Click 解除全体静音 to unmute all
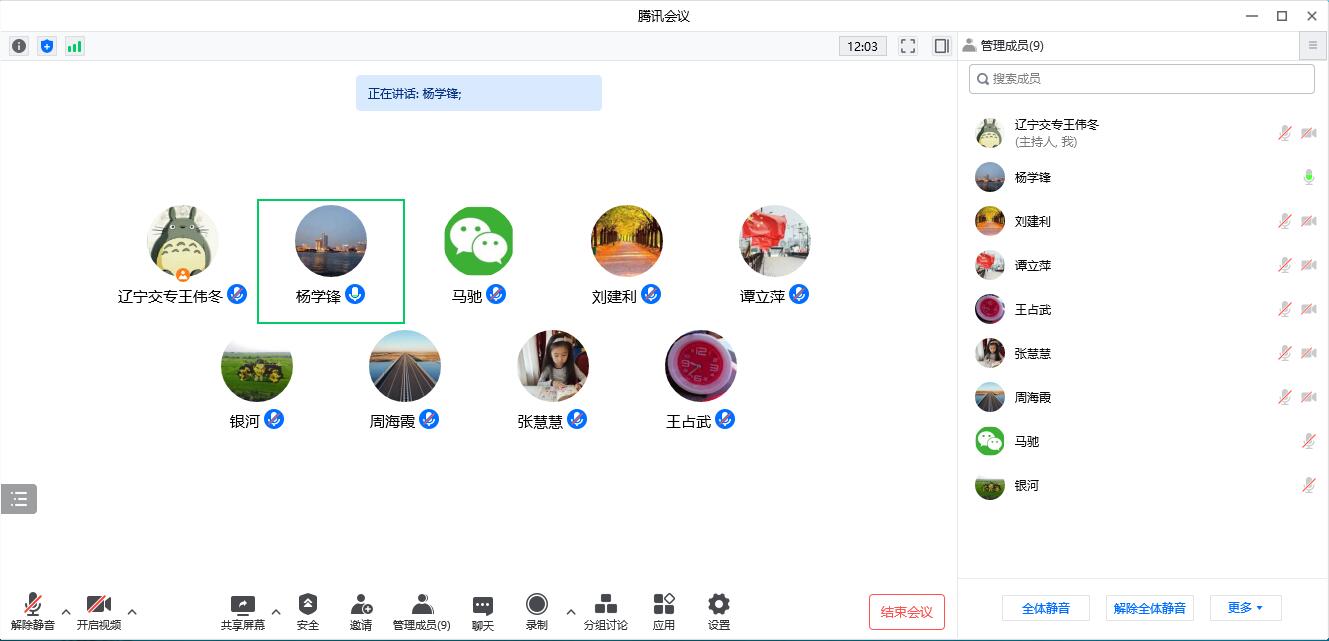1329x641 pixels. click(x=1150, y=608)
